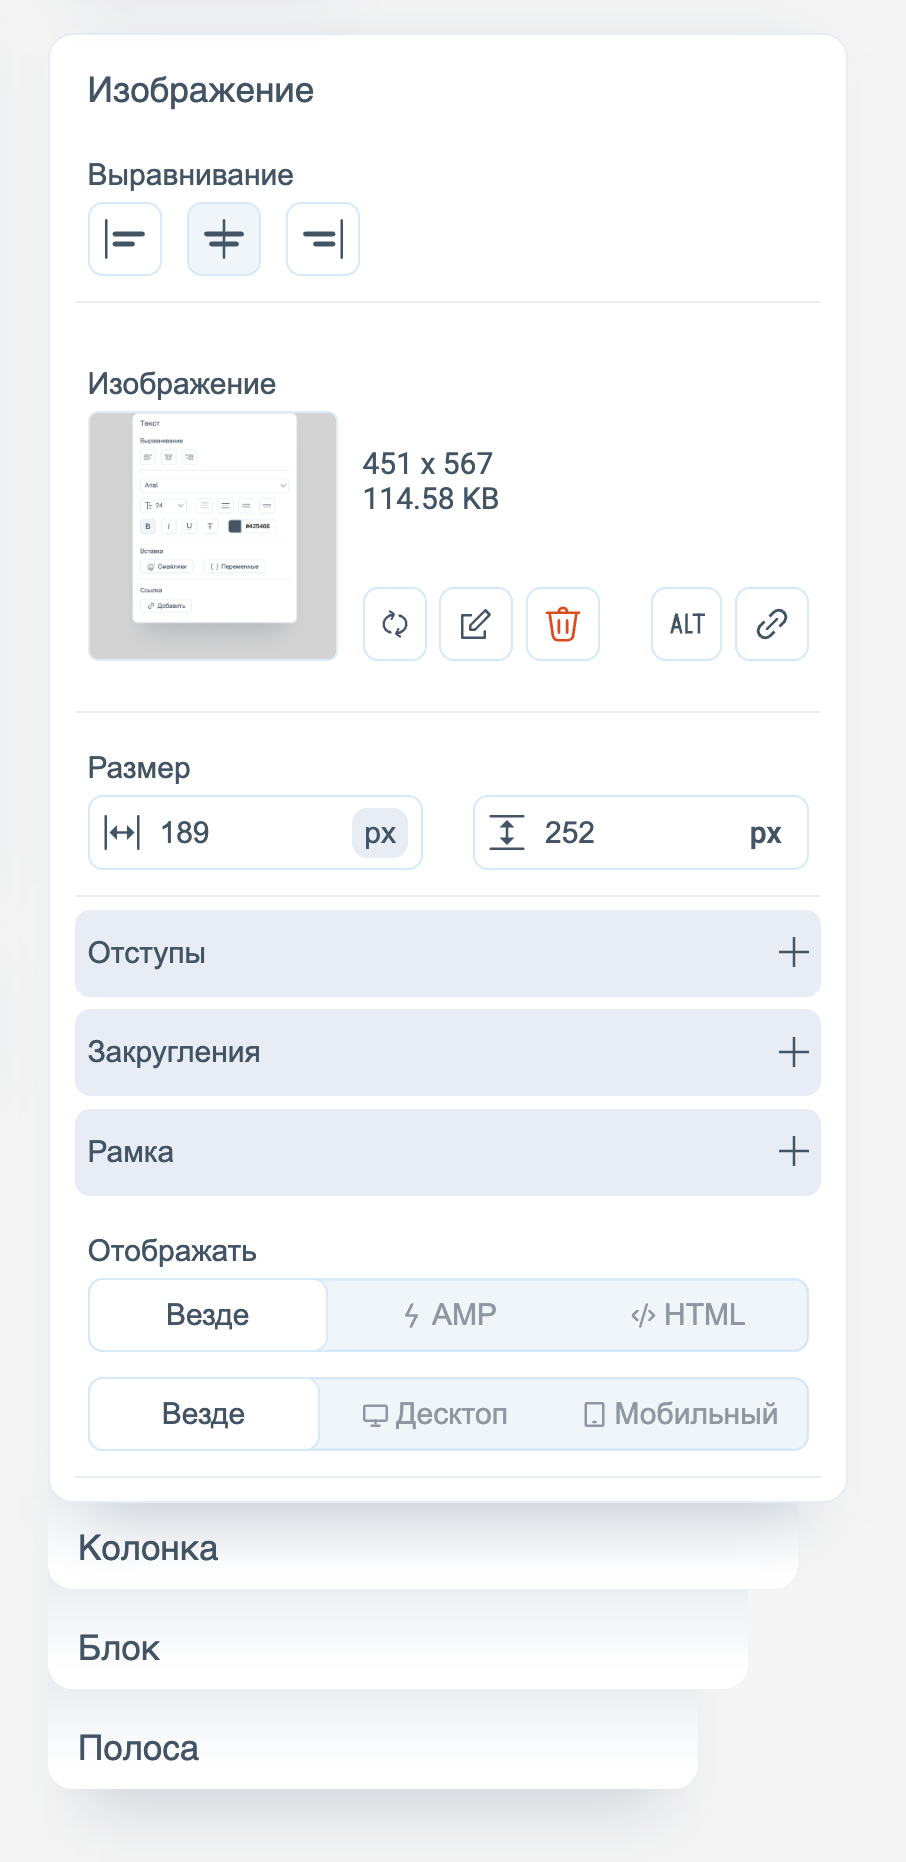Viewport: 906px width, 1862px height.
Task: Open the Колонка settings panel
Action: pos(148,1548)
